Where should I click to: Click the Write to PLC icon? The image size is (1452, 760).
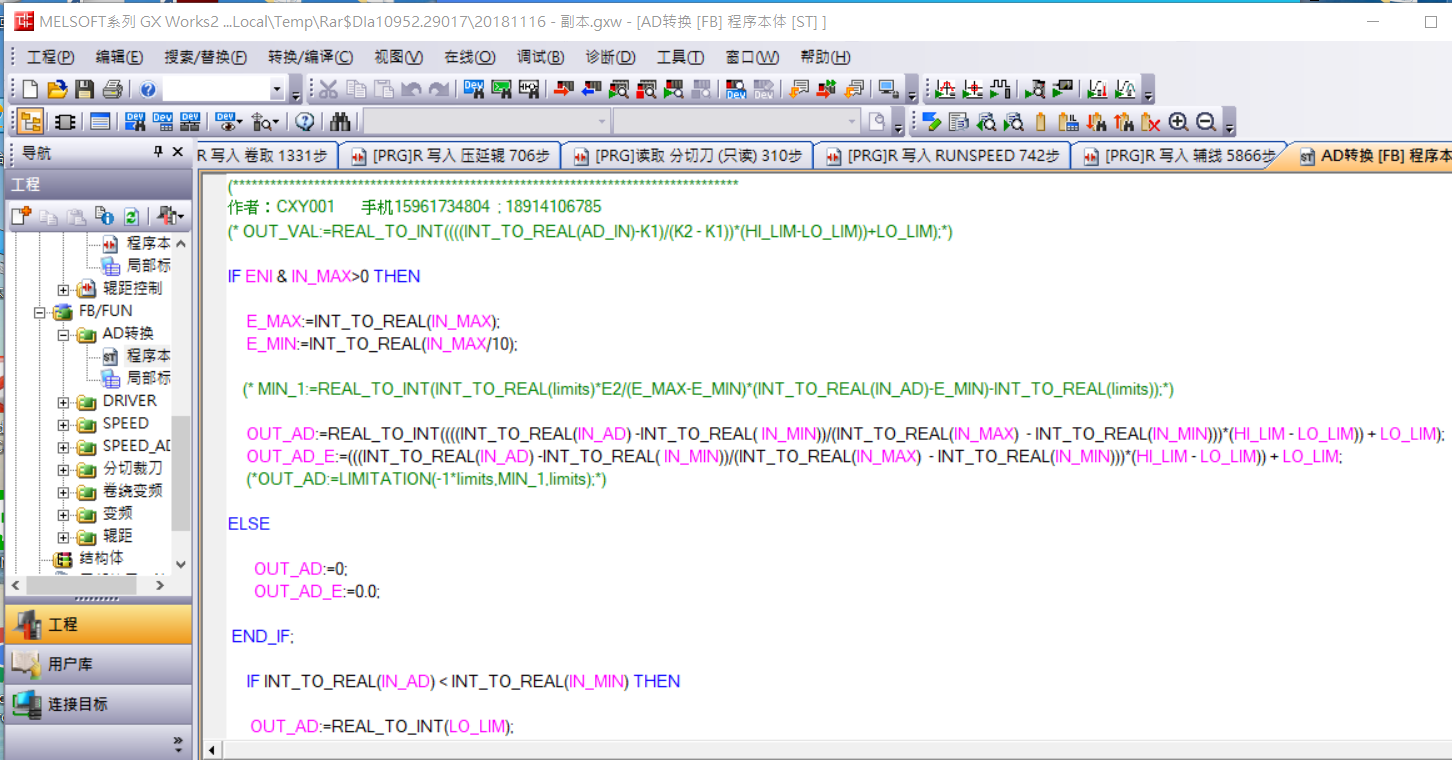tap(562, 90)
